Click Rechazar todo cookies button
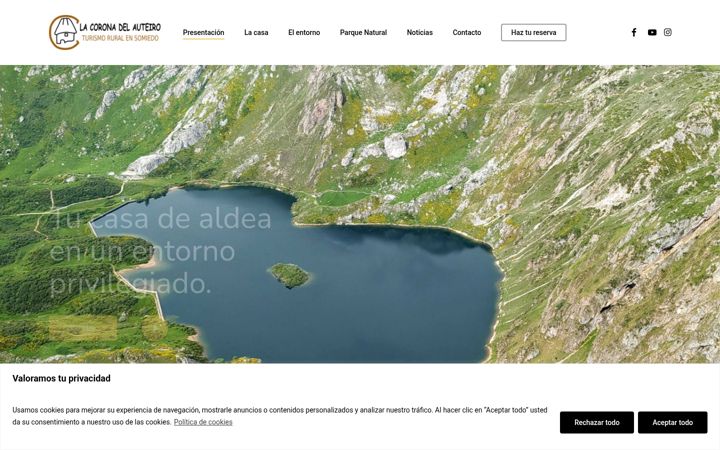 596,422
